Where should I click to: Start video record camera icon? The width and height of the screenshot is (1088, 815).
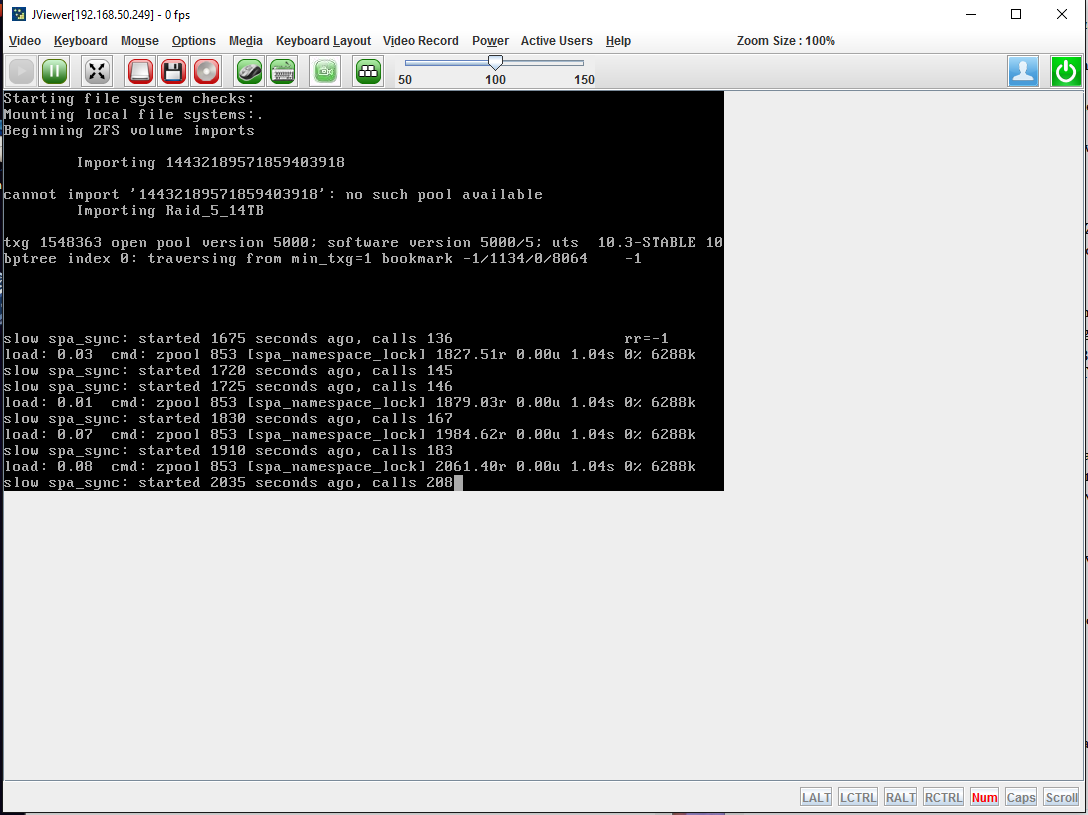click(x=325, y=71)
